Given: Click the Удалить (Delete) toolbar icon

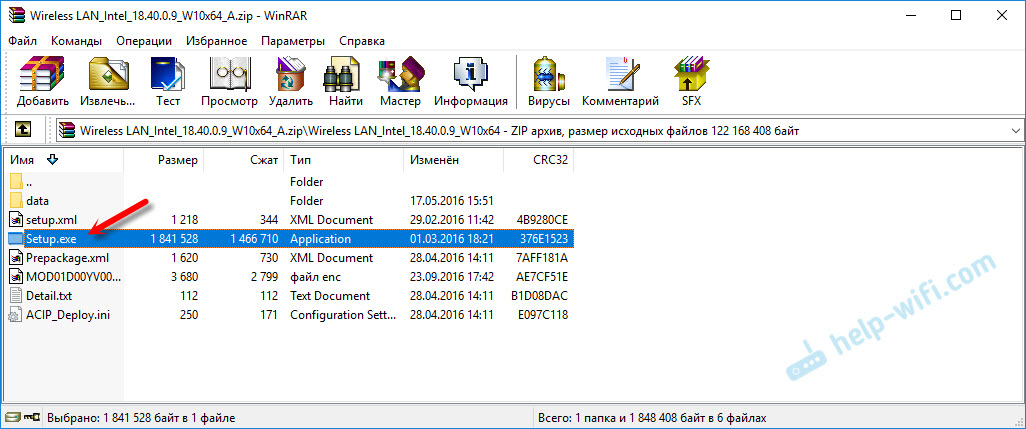Looking at the screenshot, I should point(291,80).
